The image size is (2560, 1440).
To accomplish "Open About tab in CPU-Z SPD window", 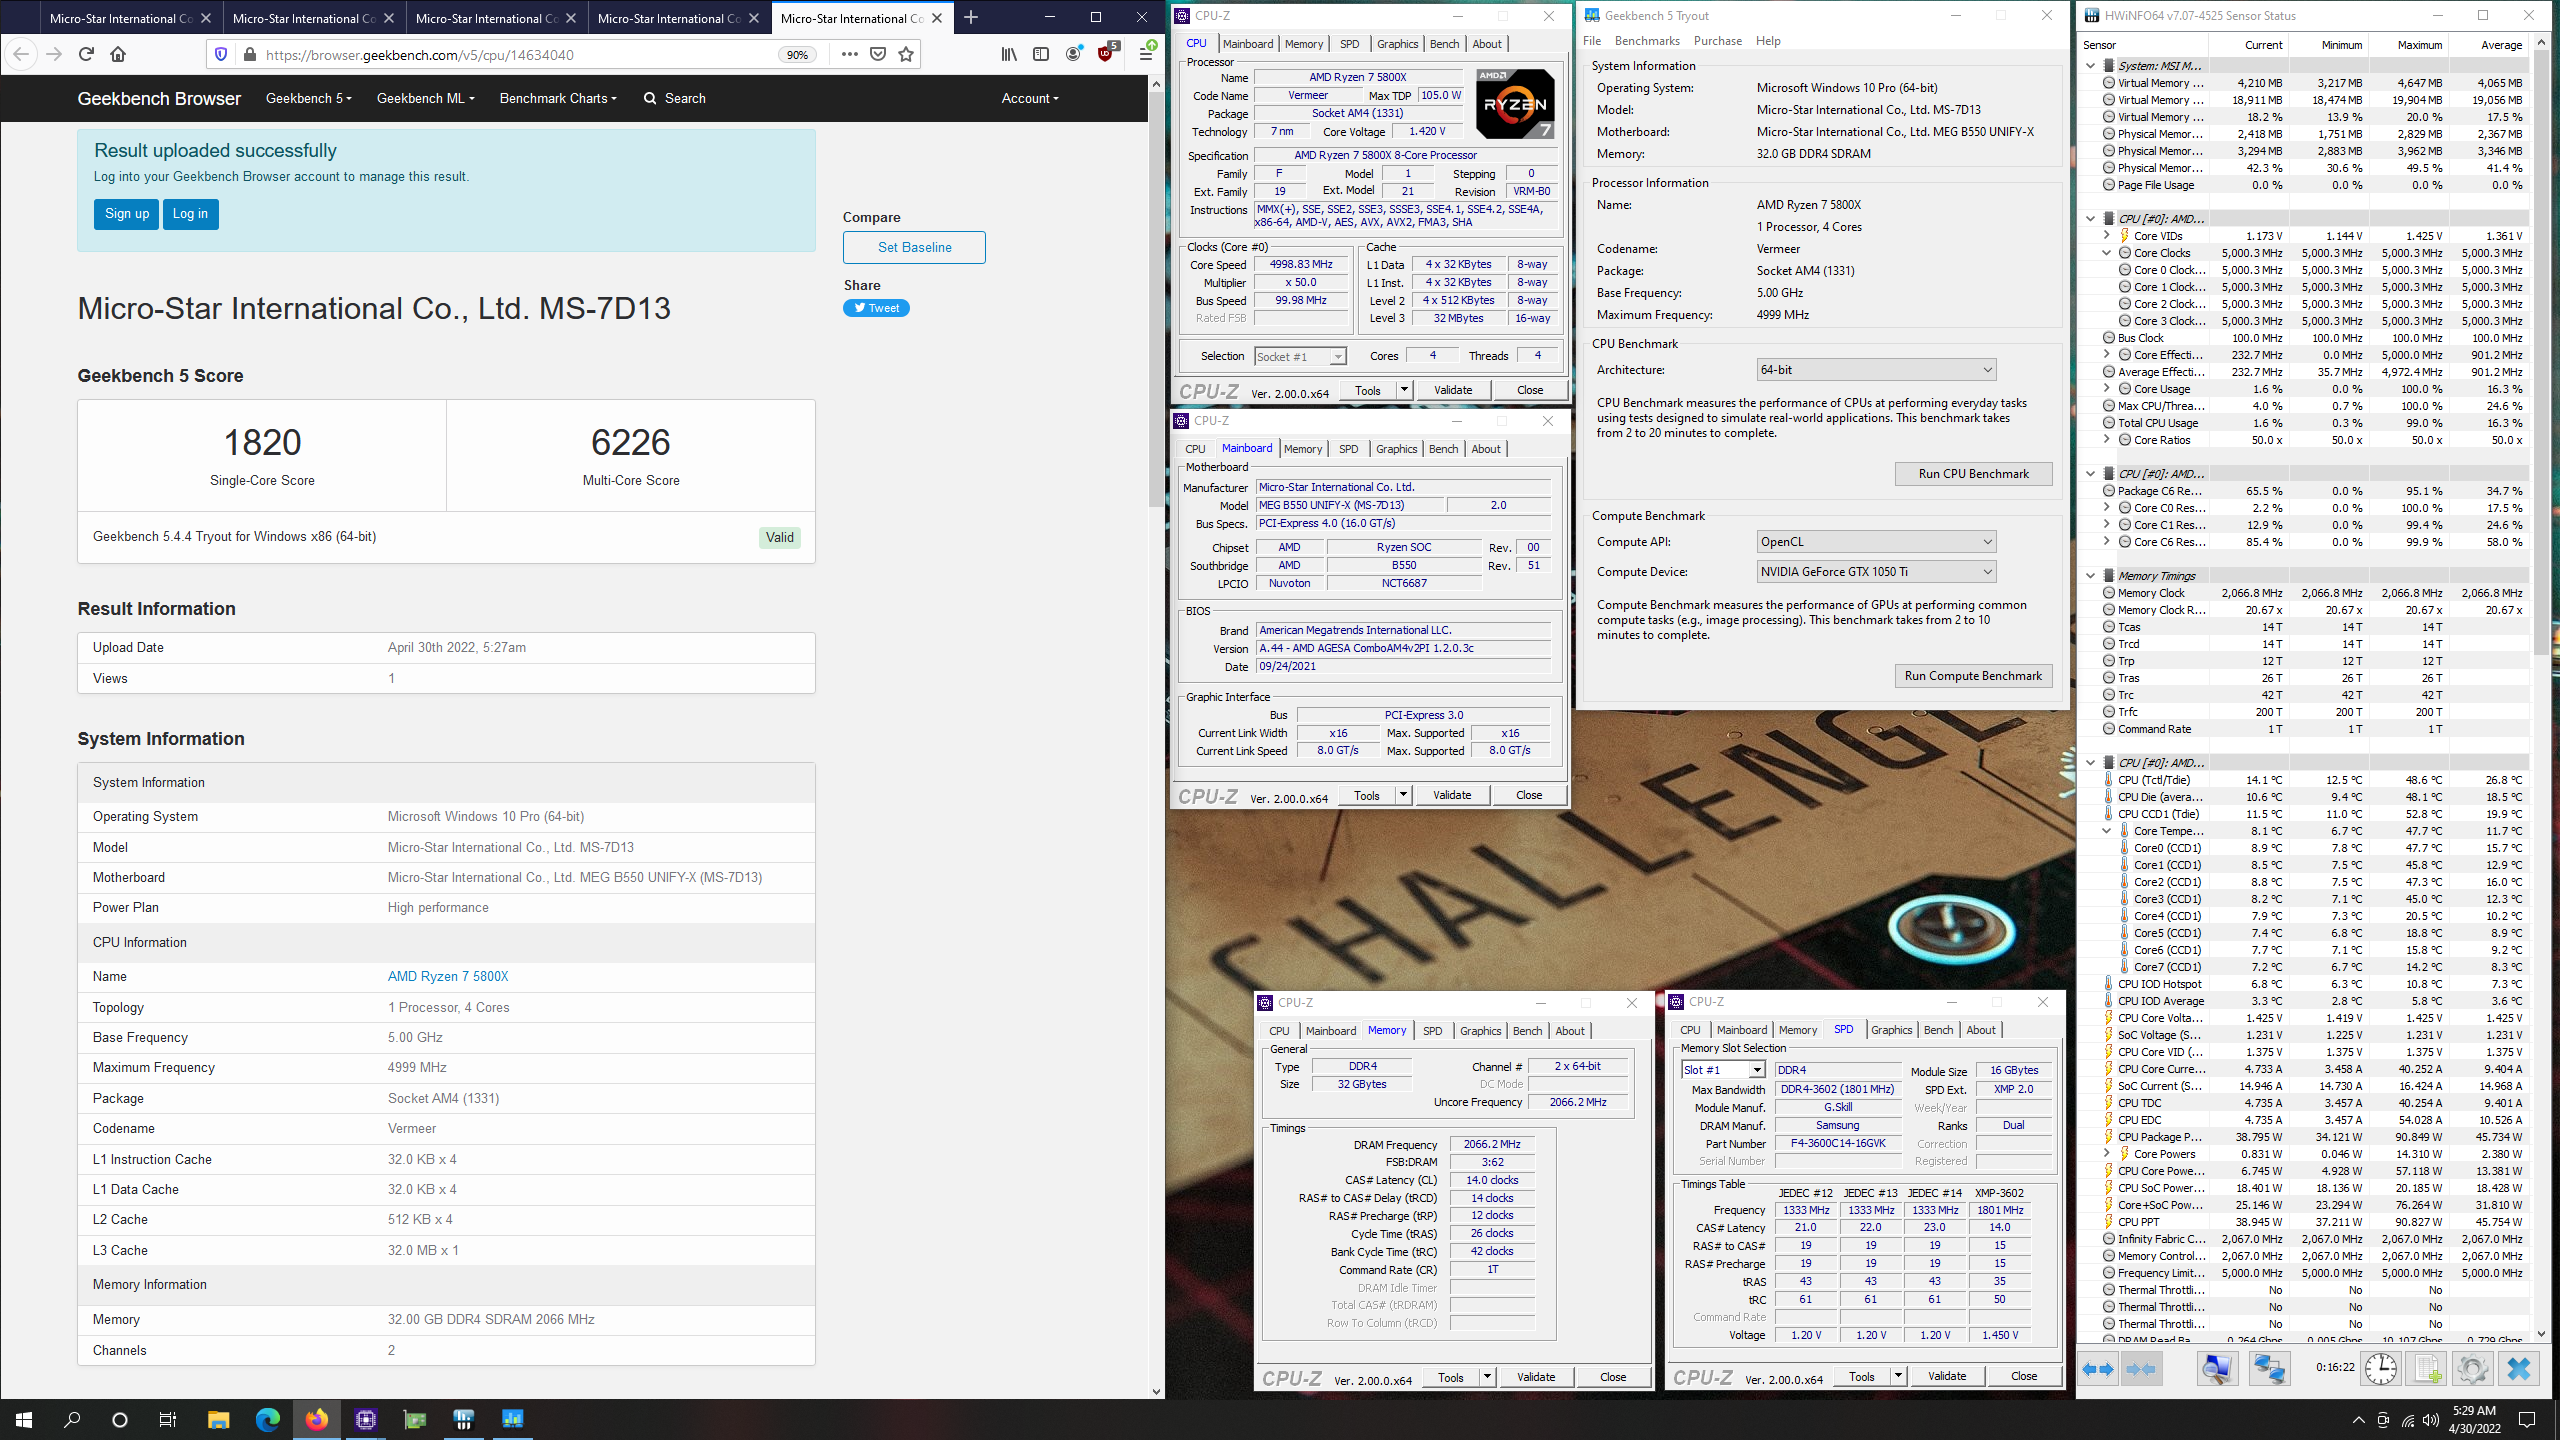I will [1981, 1030].
